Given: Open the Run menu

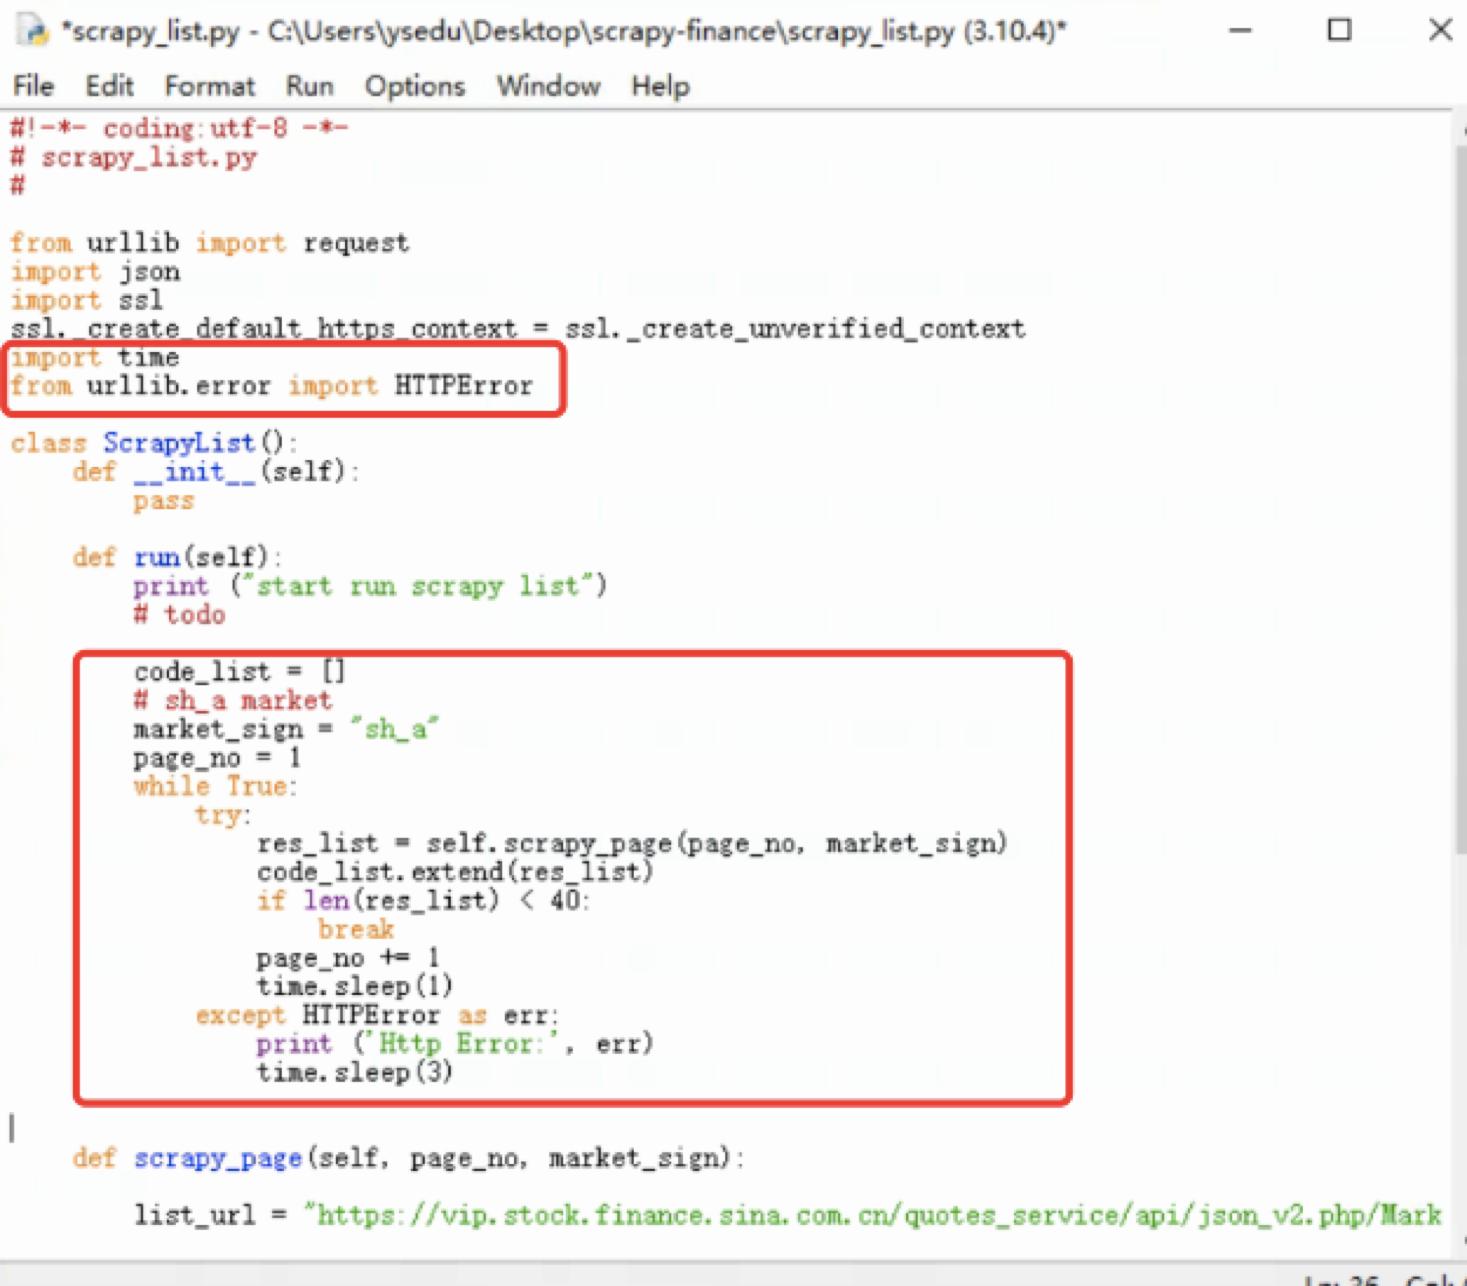Looking at the screenshot, I should (x=309, y=86).
